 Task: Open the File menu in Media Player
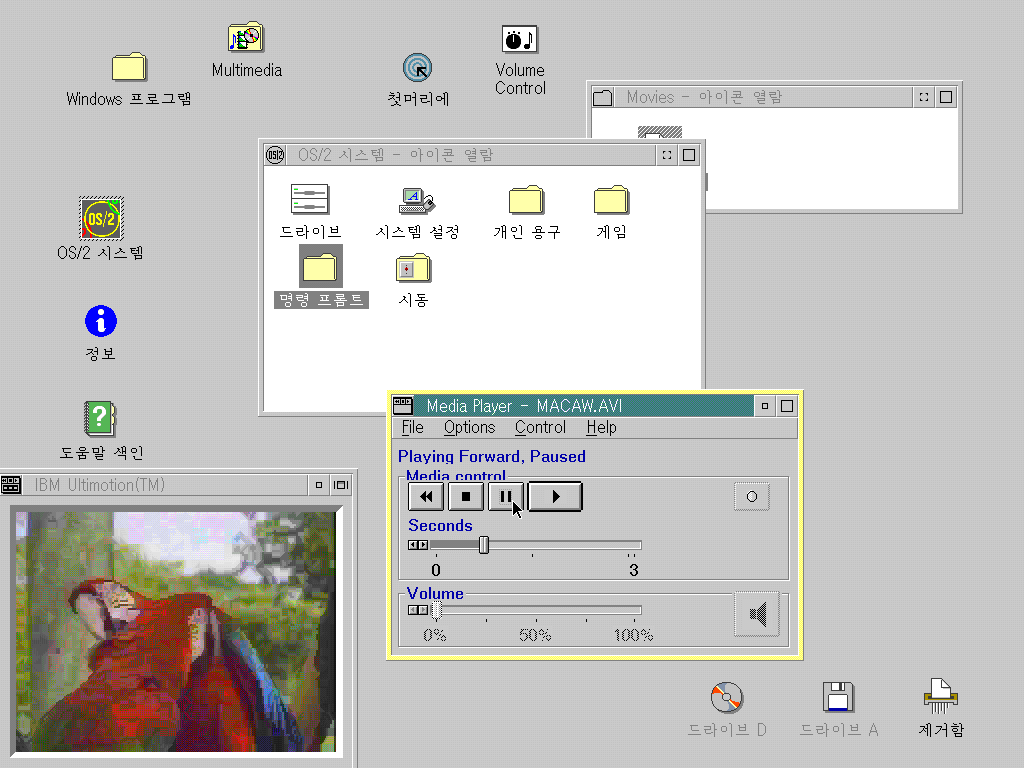point(413,427)
